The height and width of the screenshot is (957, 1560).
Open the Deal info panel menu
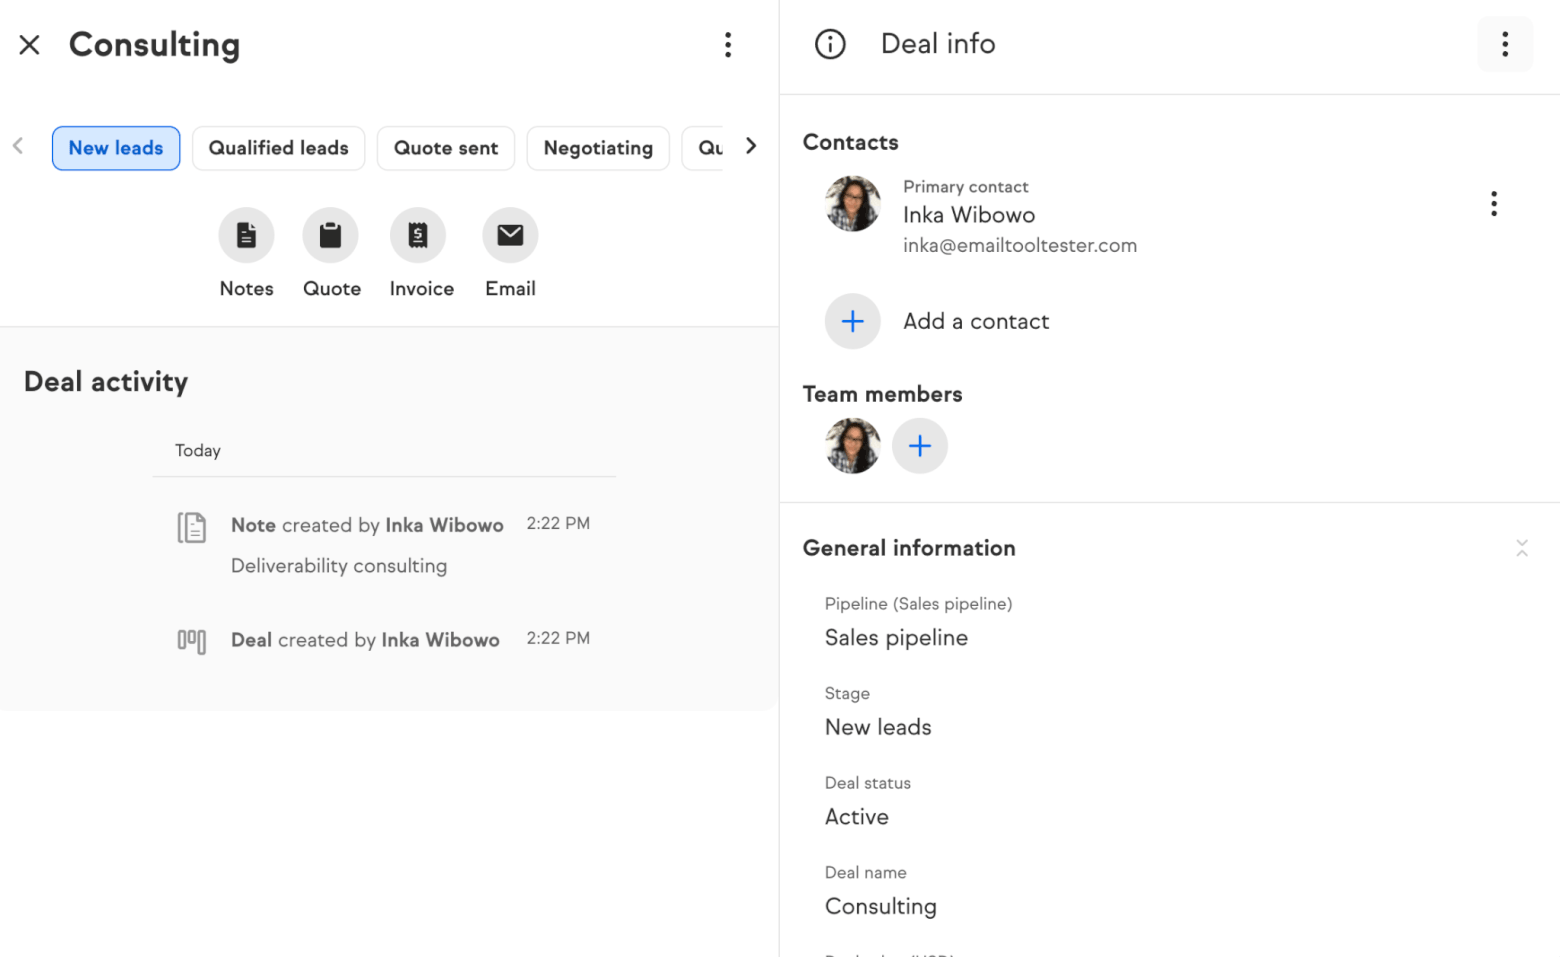coord(1504,44)
